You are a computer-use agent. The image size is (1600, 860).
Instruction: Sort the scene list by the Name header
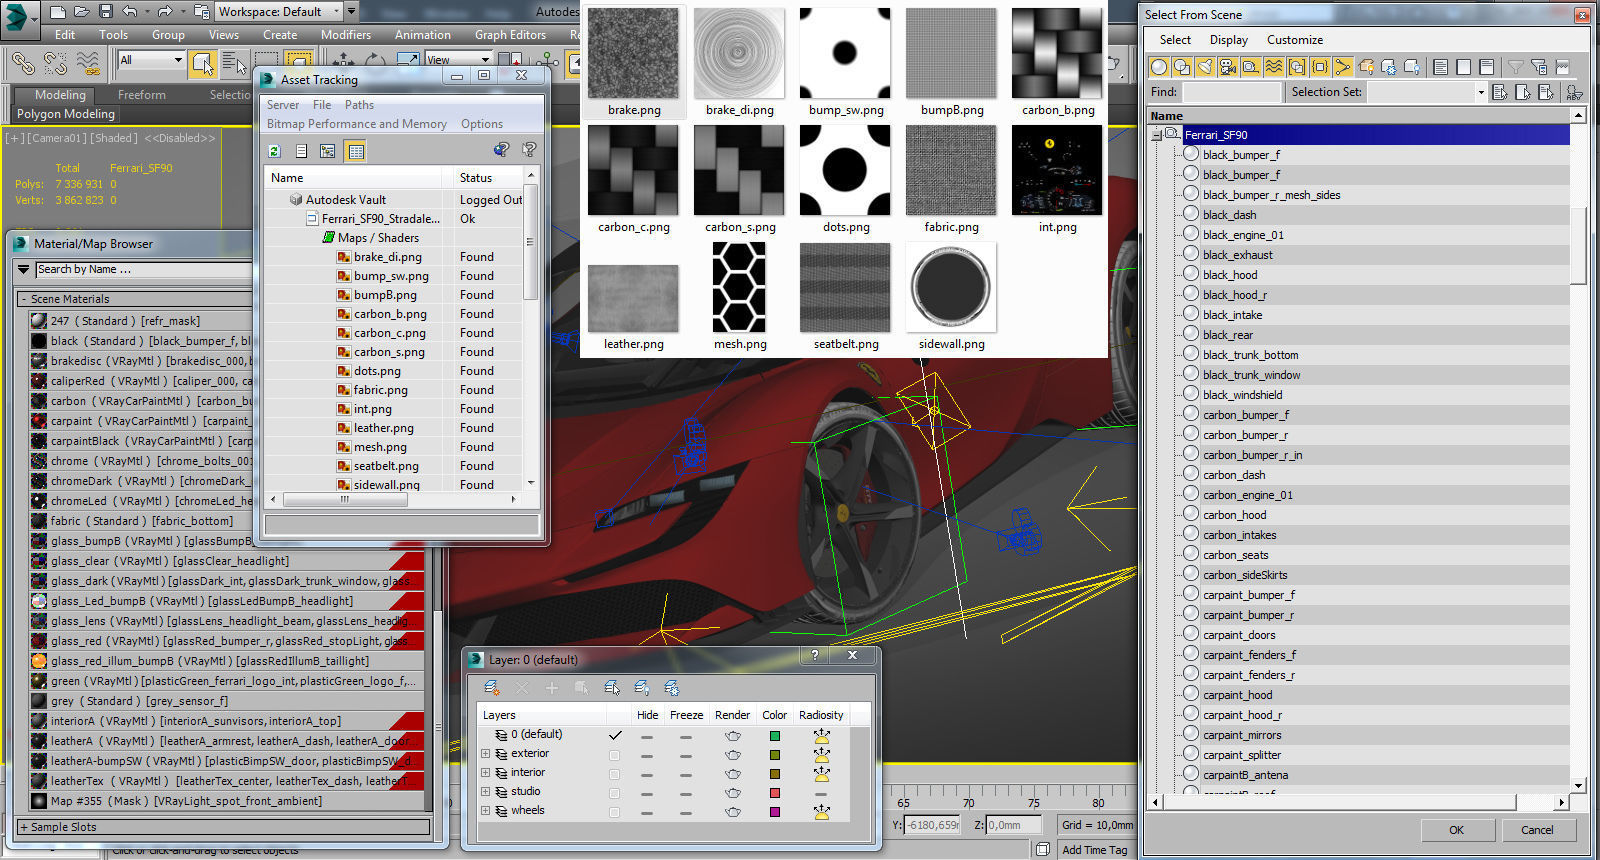click(x=1360, y=116)
